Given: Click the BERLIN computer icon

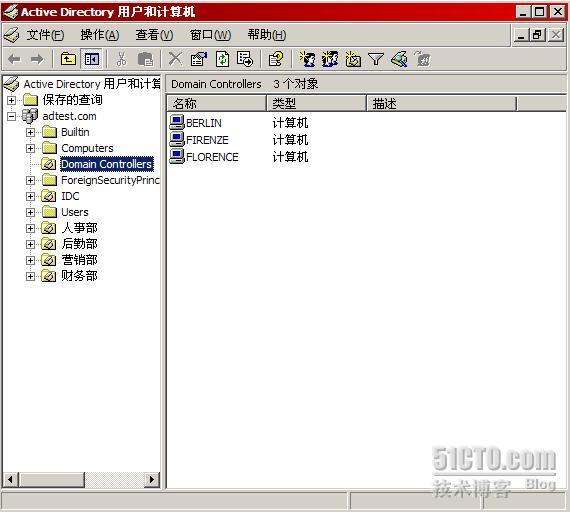Looking at the screenshot, I should click(177, 122).
